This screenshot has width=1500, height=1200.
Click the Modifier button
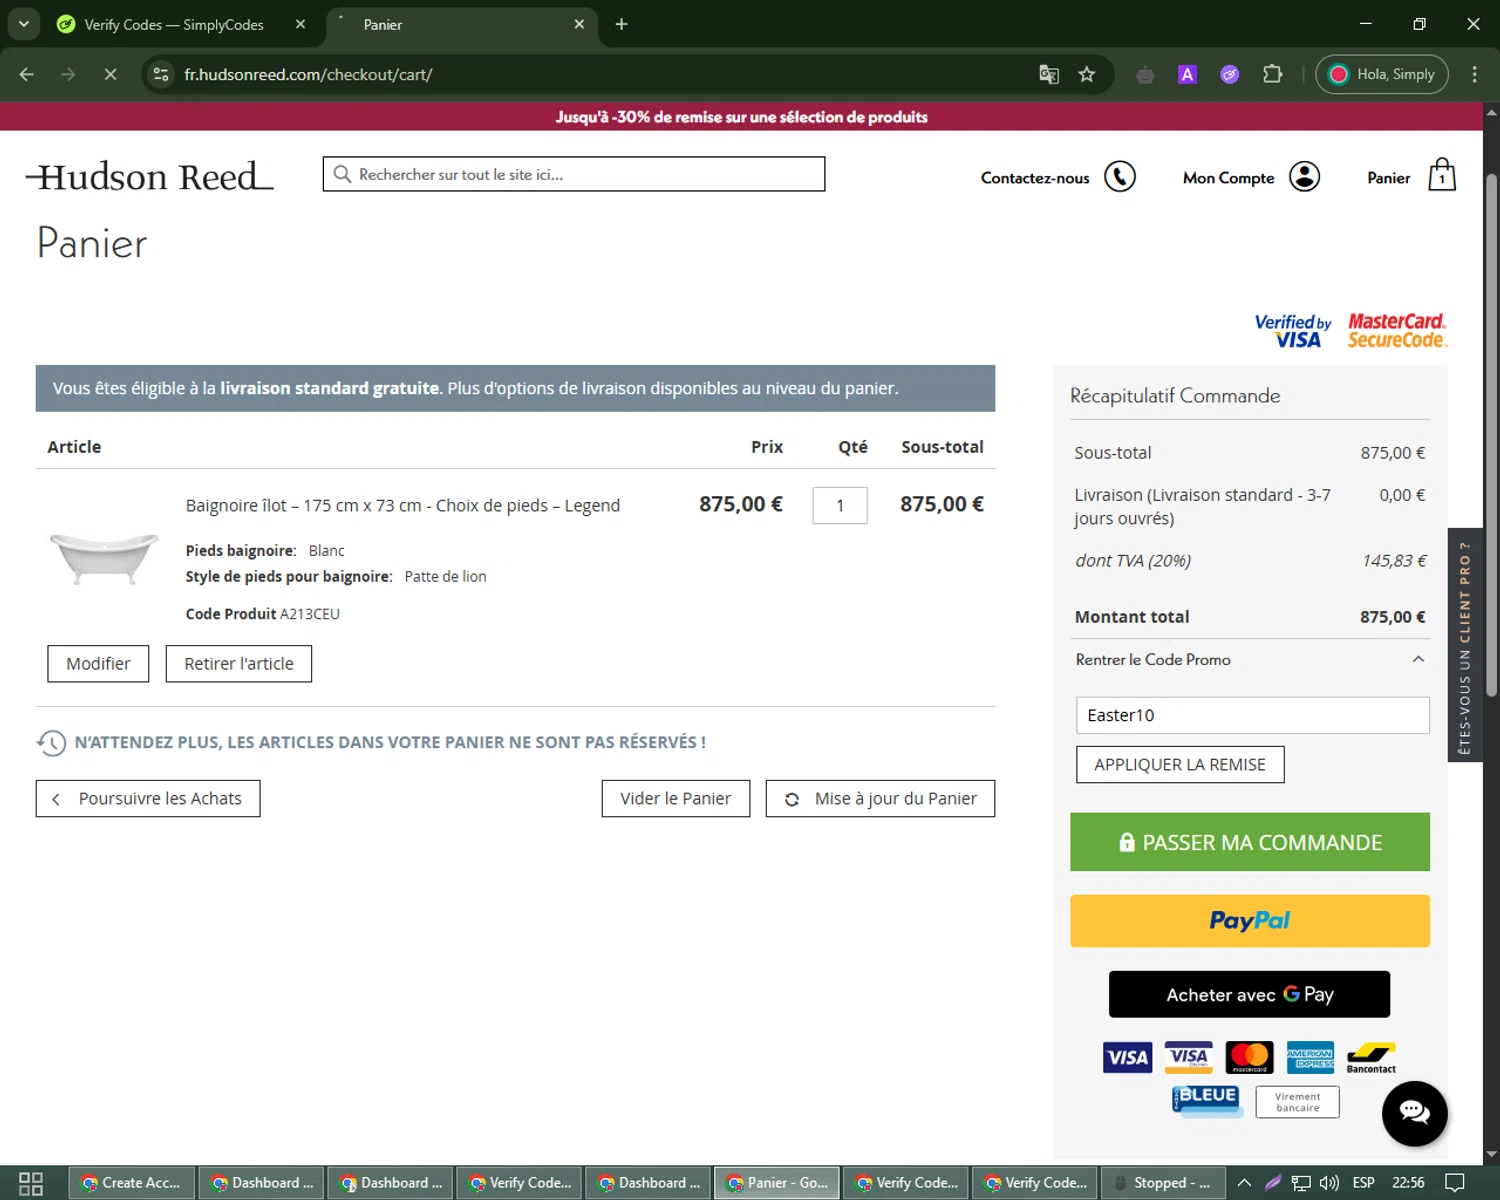point(98,664)
